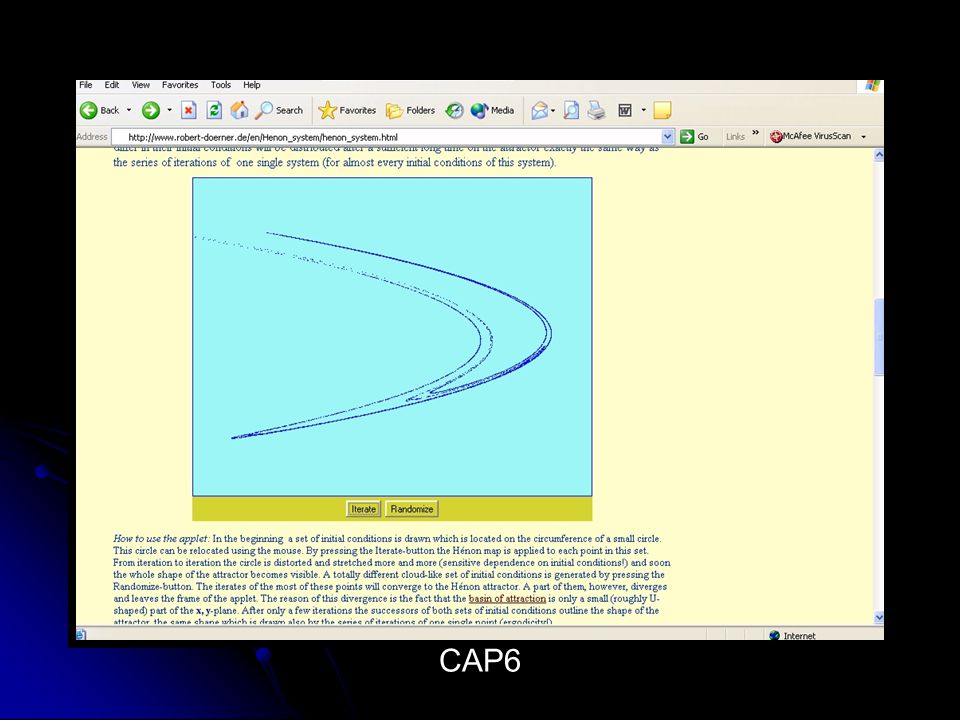Viewport: 960px width, 720px height.
Task: Click inside the Hénon attractor applet canvas
Action: click(392, 337)
